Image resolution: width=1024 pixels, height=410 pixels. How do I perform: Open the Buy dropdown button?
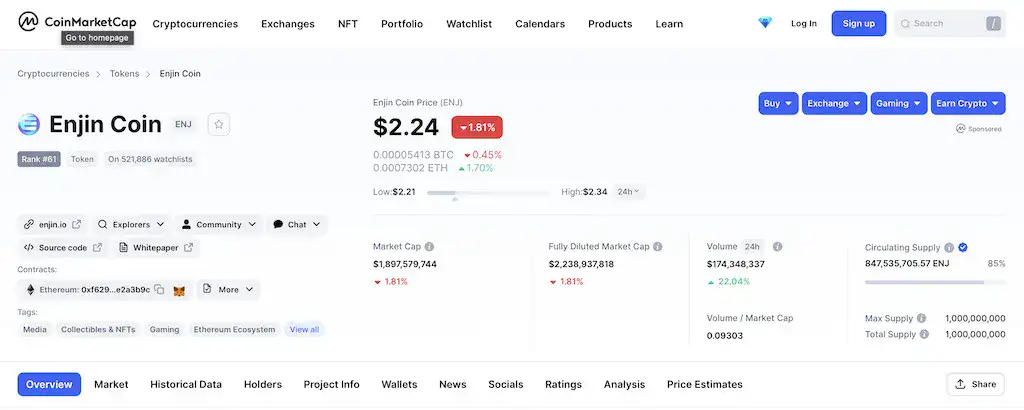click(778, 103)
